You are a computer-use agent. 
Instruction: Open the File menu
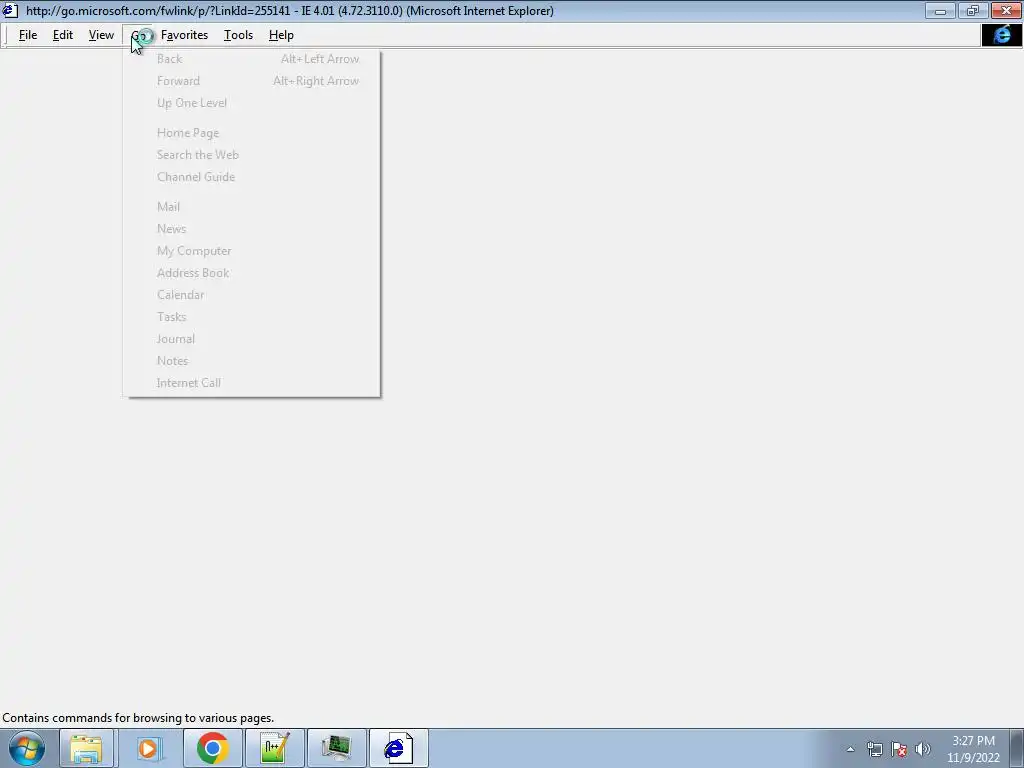[27, 35]
